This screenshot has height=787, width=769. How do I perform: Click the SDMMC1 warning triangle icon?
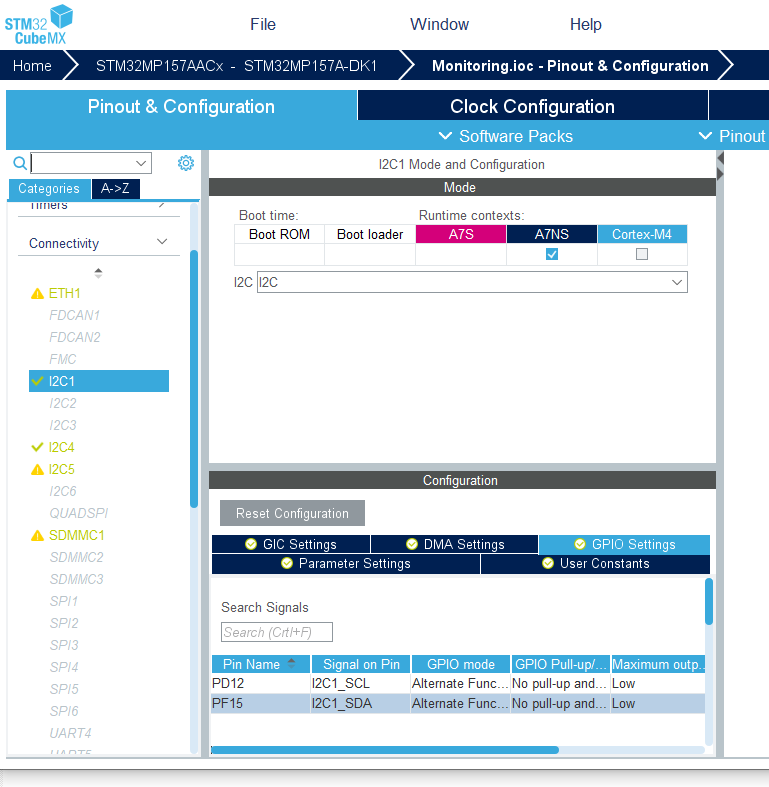pos(37,536)
